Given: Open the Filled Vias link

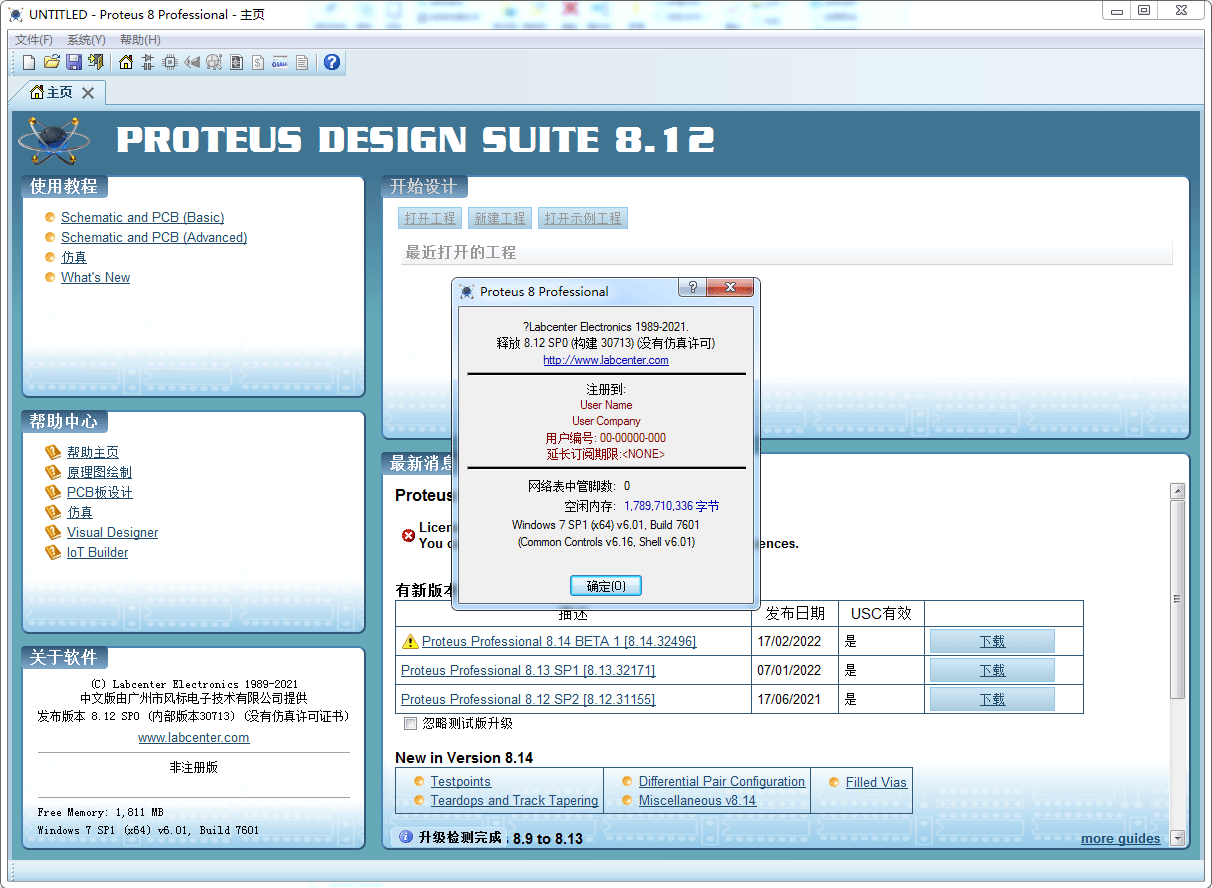Looking at the screenshot, I should [876, 782].
